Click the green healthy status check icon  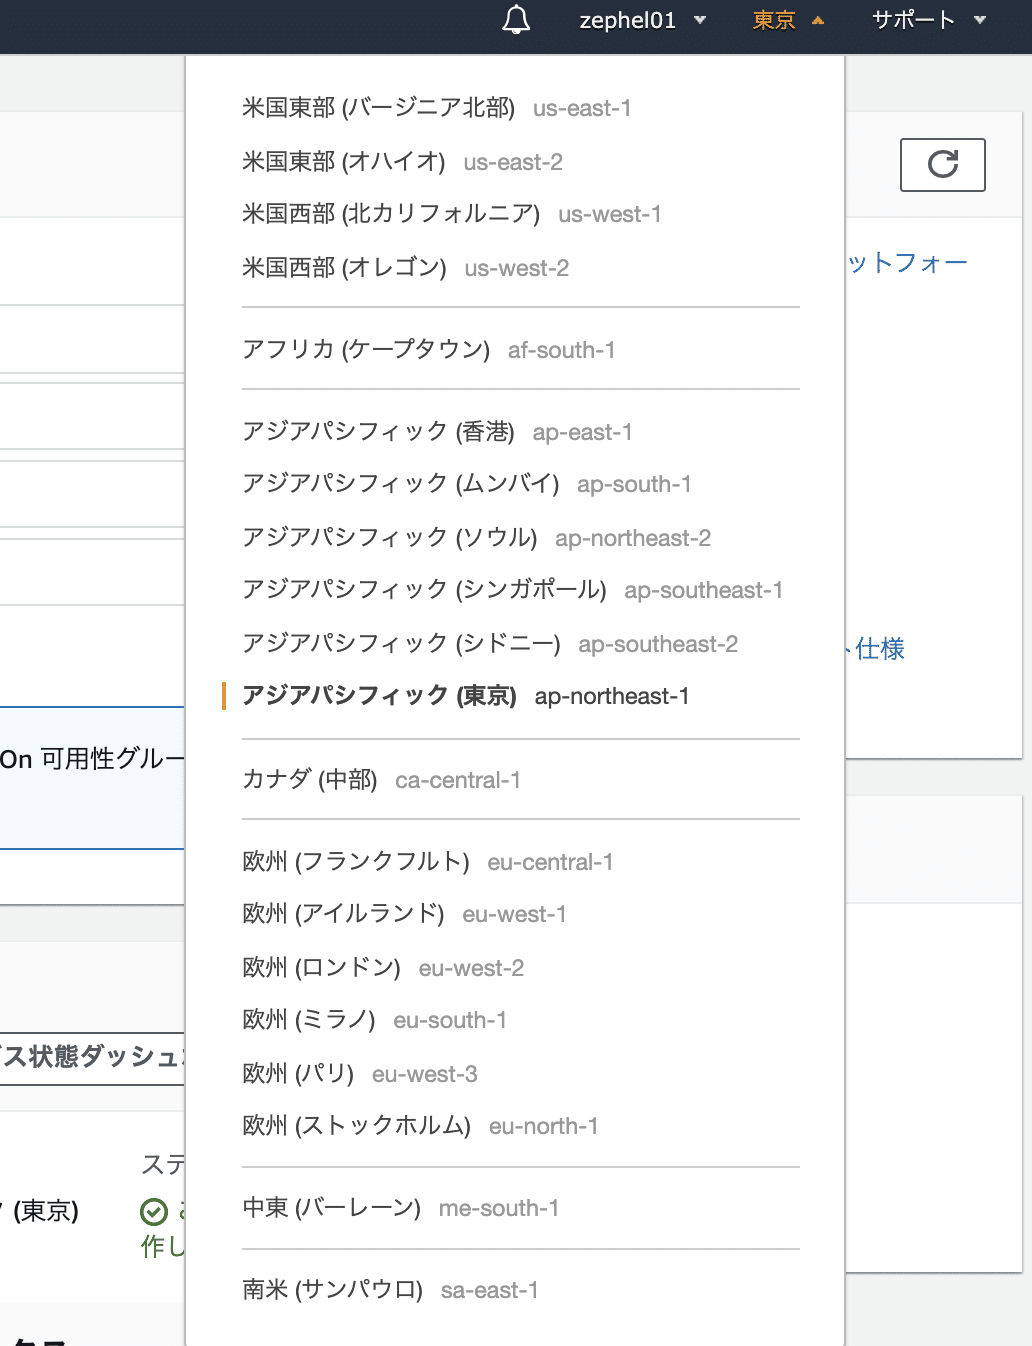[153, 1211]
